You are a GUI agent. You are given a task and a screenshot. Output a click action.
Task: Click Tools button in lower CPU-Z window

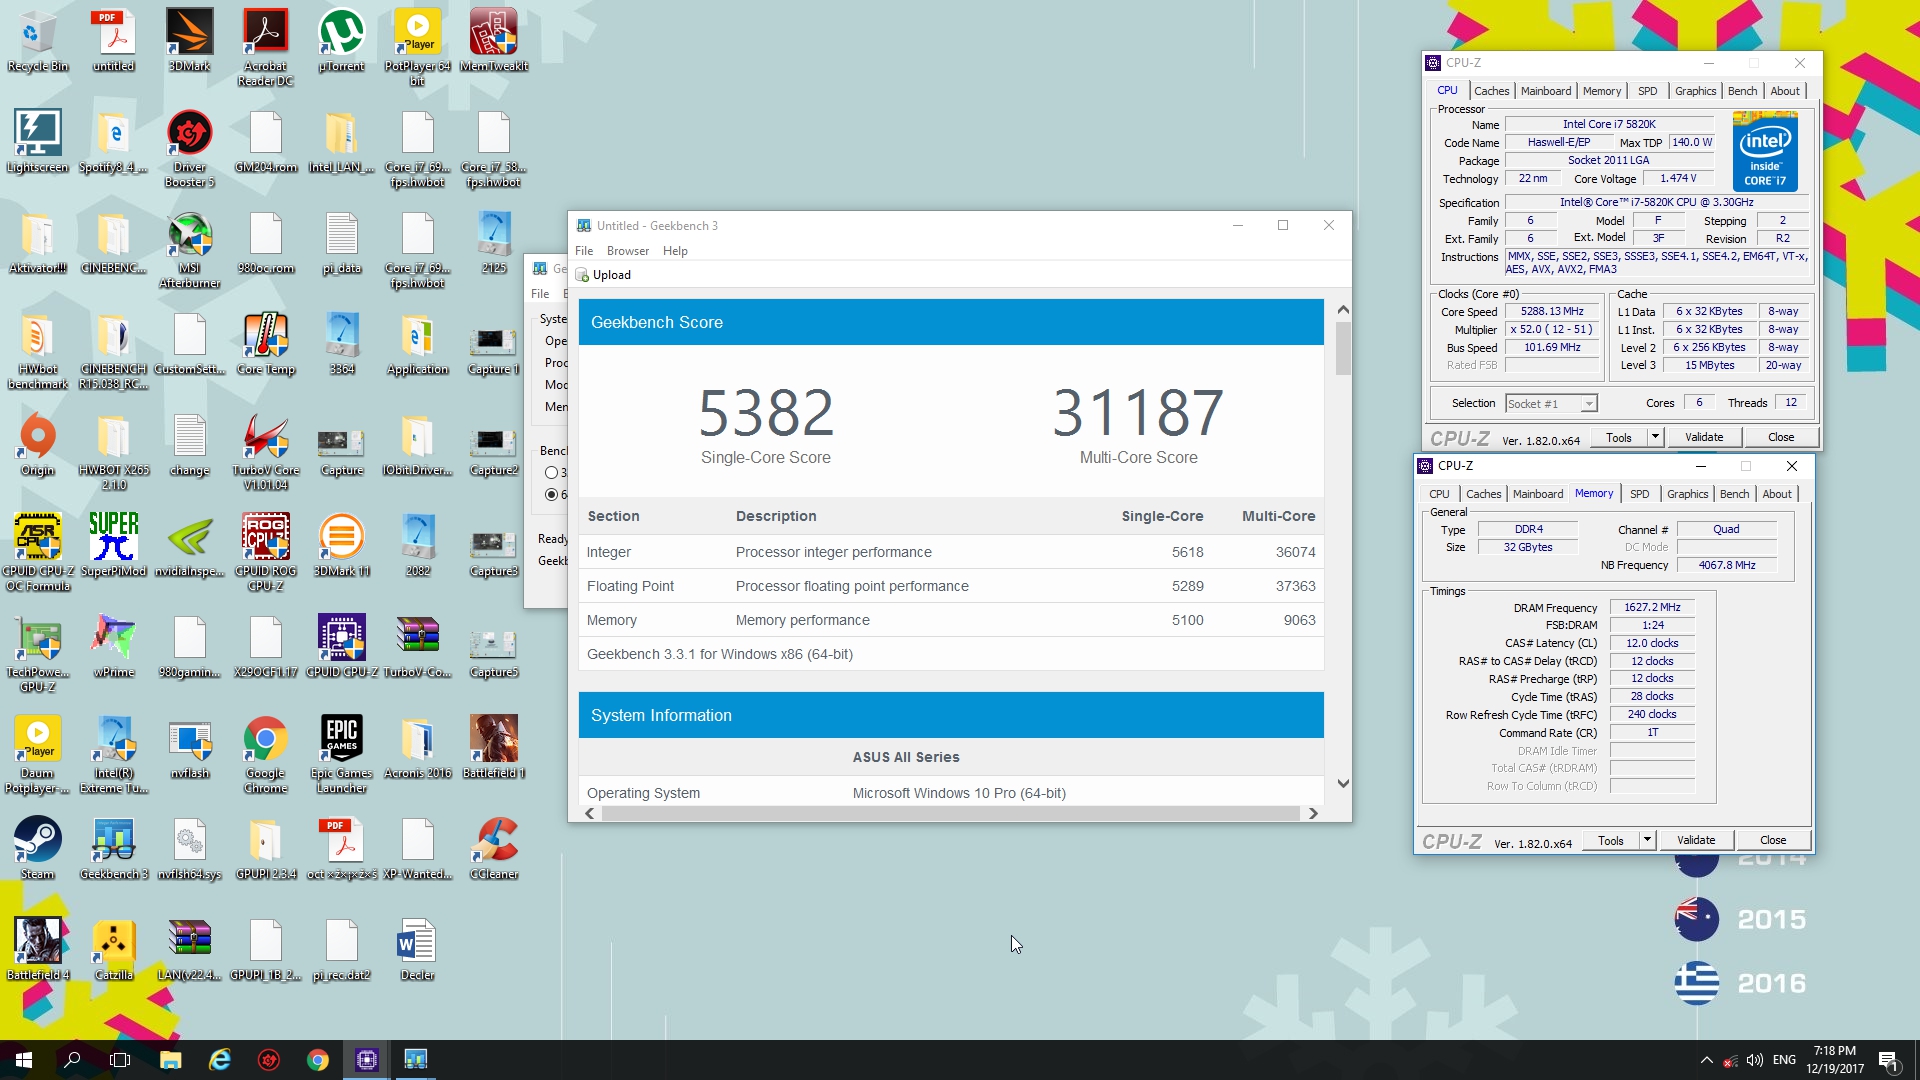pyautogui.click(x=1611, y=840)
